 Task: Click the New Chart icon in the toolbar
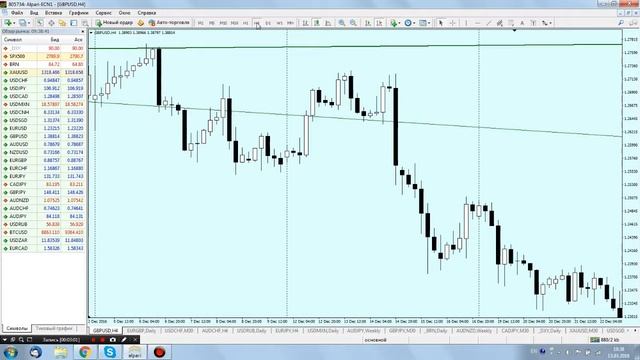coord(7,23)
